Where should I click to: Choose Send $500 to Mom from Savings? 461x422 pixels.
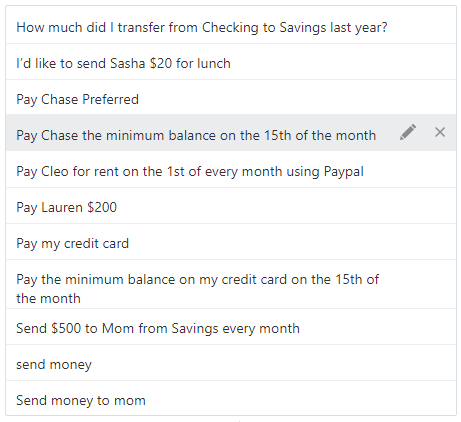231,327
